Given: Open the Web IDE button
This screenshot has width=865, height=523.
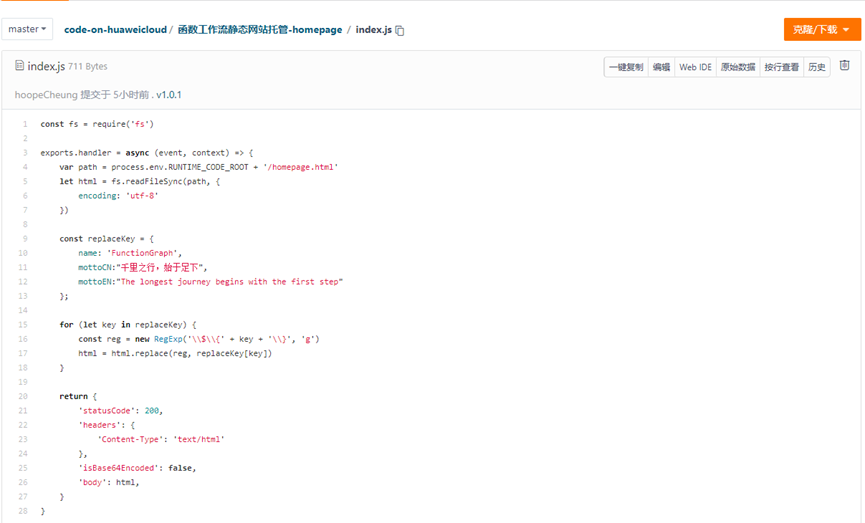Looking at the screenshot, I should pos(695,67).
